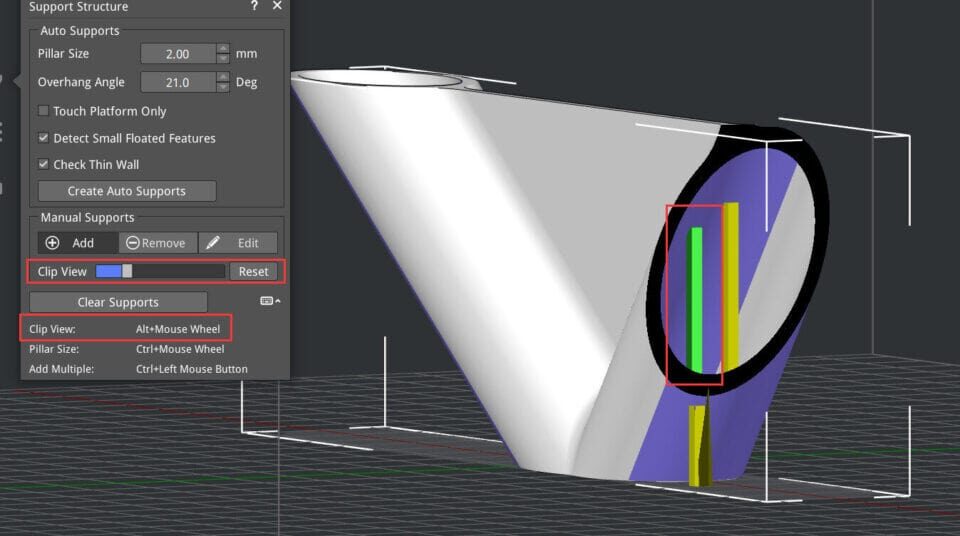960x536 pixels.
Task: Reset the Clip View
Action: click(253, 271)
